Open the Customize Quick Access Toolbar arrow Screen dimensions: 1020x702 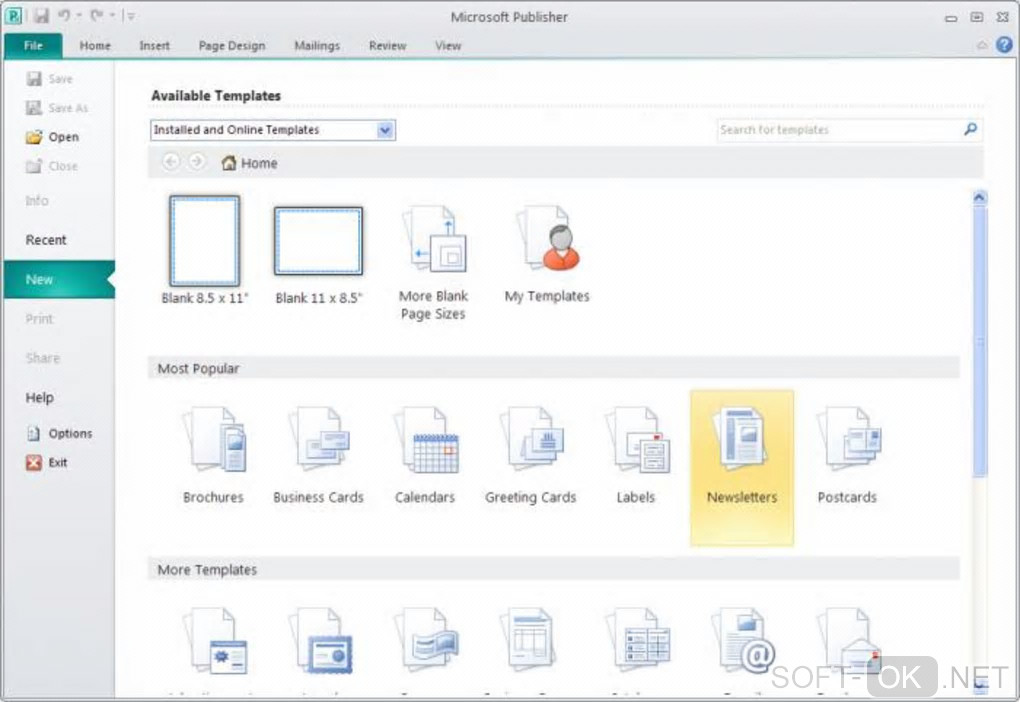coord(130,16)
